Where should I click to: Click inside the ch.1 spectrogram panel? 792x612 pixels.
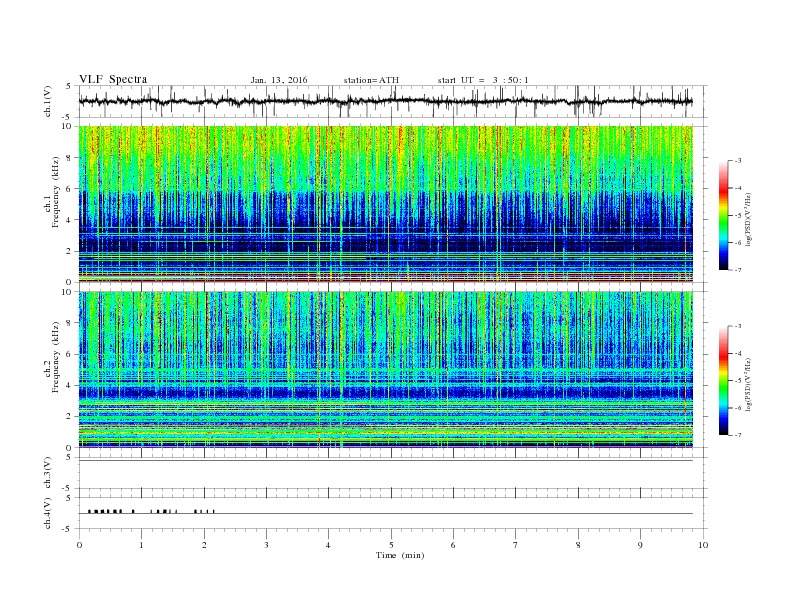click(x=386, y=204)
